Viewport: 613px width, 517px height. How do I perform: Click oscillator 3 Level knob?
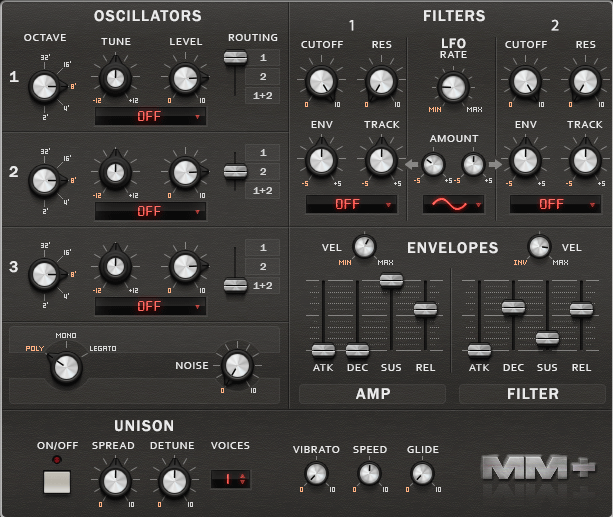pyautogui.click(x=185, y=267)
